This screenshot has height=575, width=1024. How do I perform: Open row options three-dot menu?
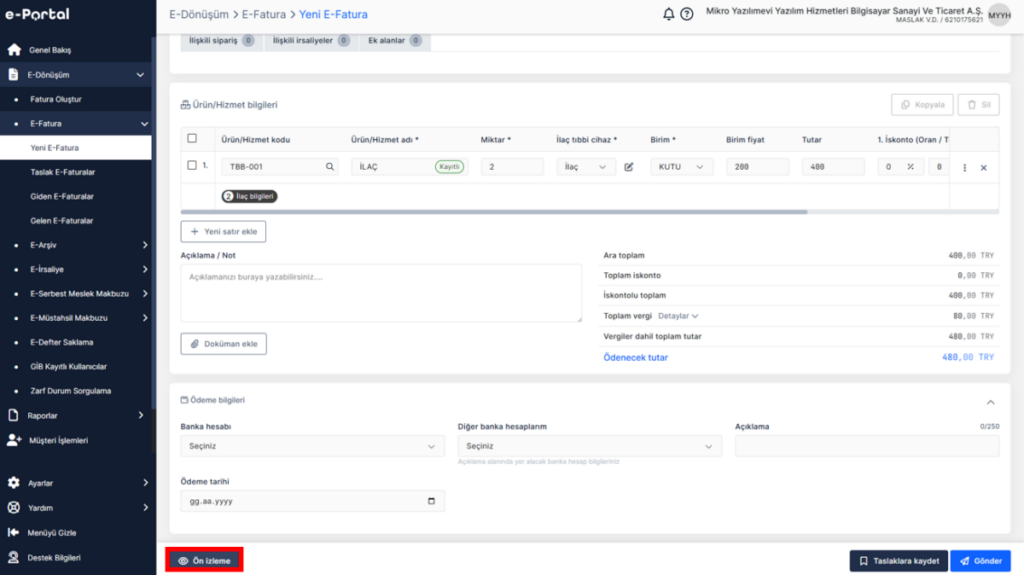pyautogui.click(x=965, y=167)
